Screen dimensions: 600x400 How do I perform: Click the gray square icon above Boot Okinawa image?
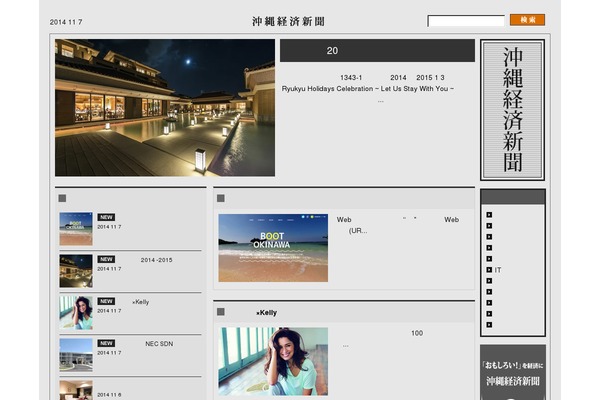click(221, 198)
